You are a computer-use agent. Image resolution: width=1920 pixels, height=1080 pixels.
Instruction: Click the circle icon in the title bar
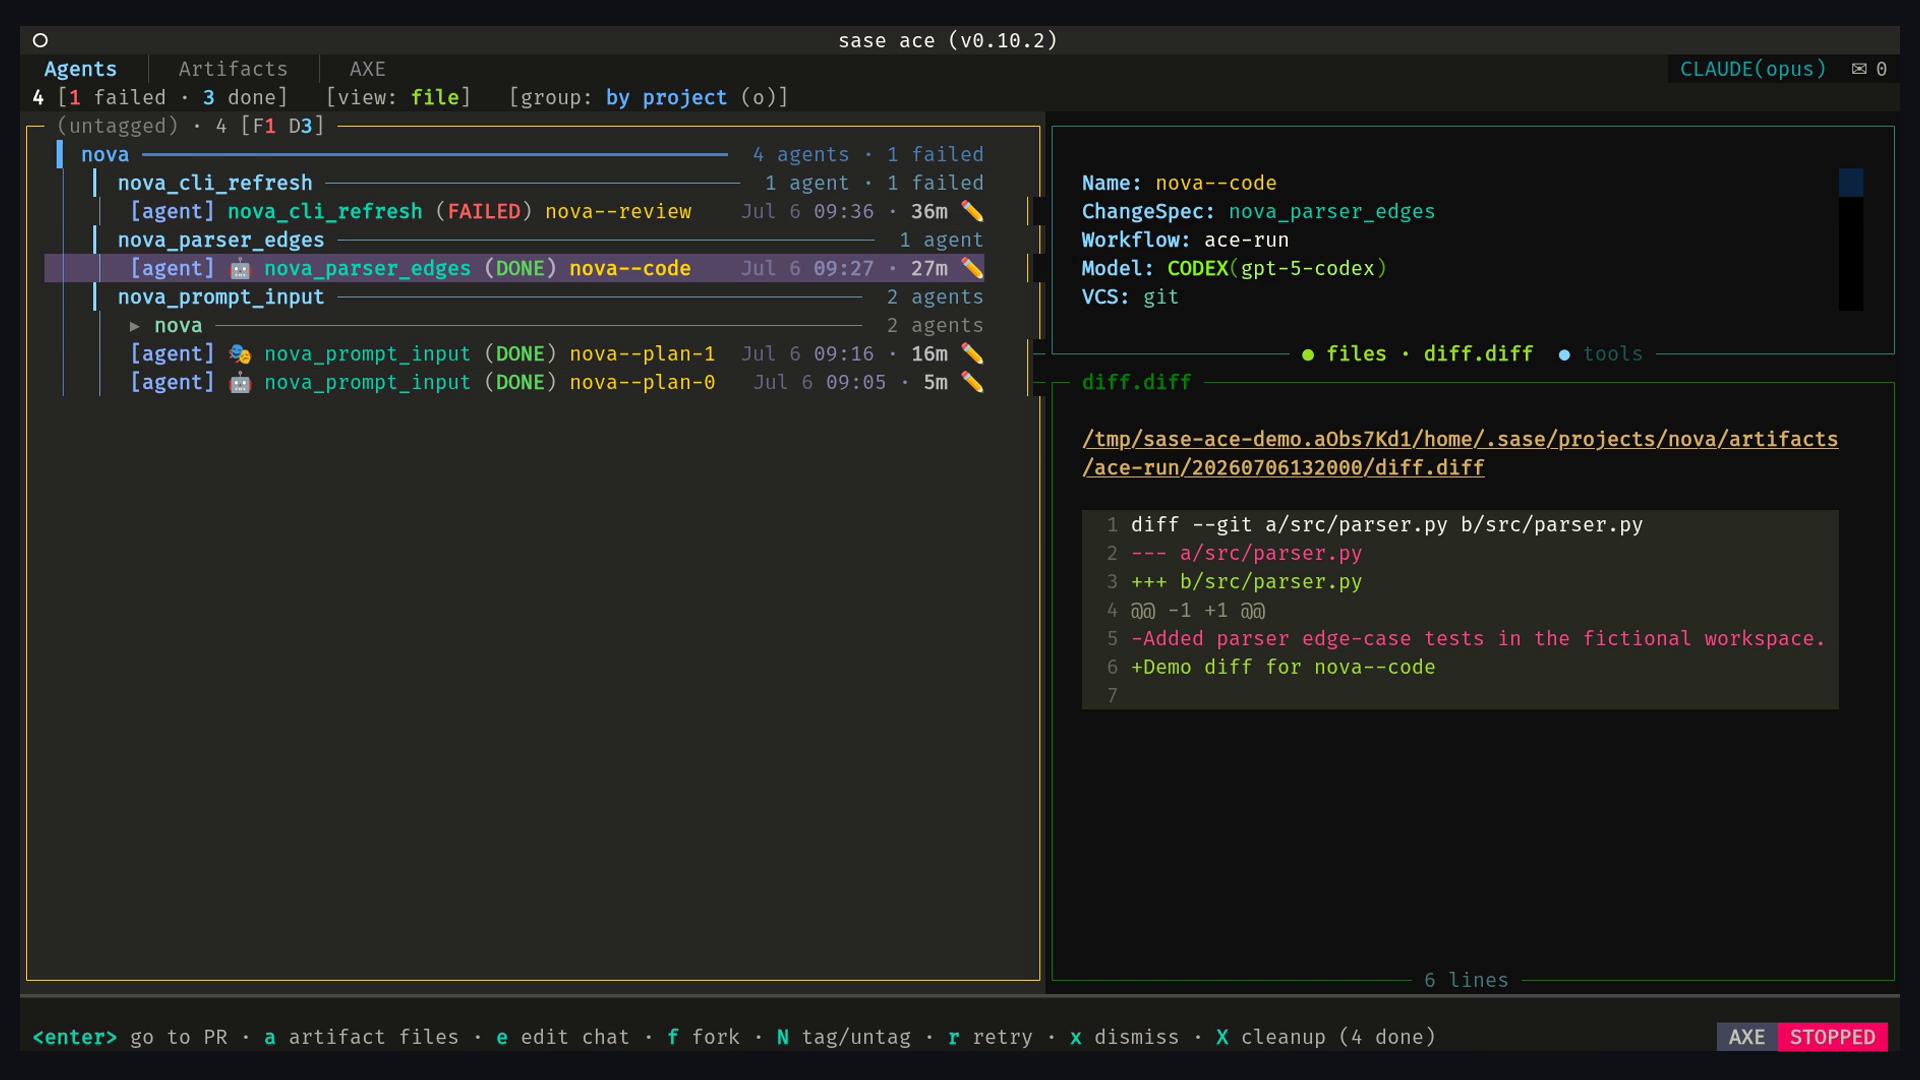(40, 40)
